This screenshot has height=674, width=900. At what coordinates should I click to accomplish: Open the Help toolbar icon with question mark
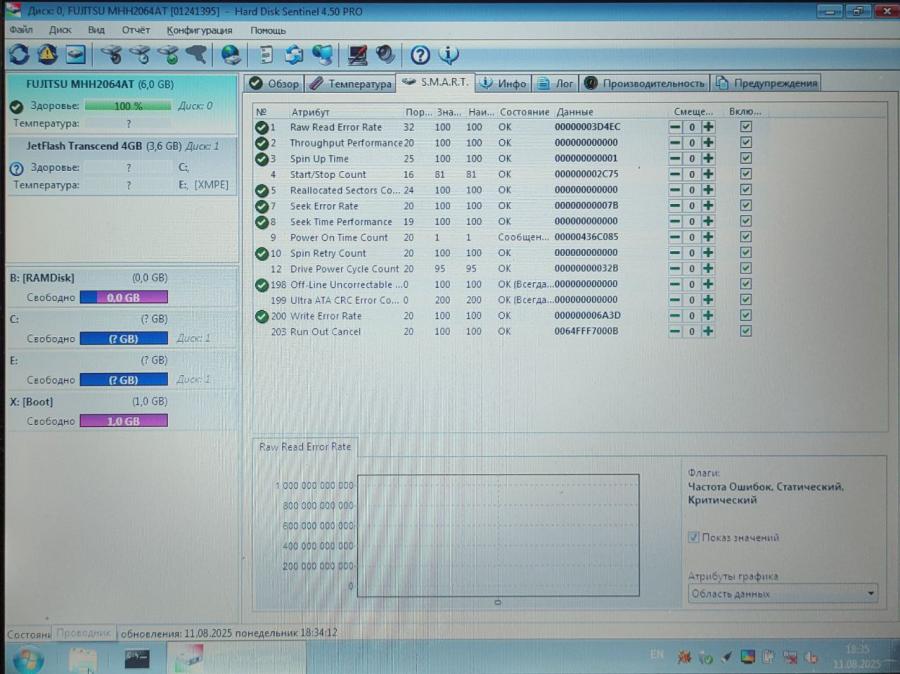(x=418, y=55)
